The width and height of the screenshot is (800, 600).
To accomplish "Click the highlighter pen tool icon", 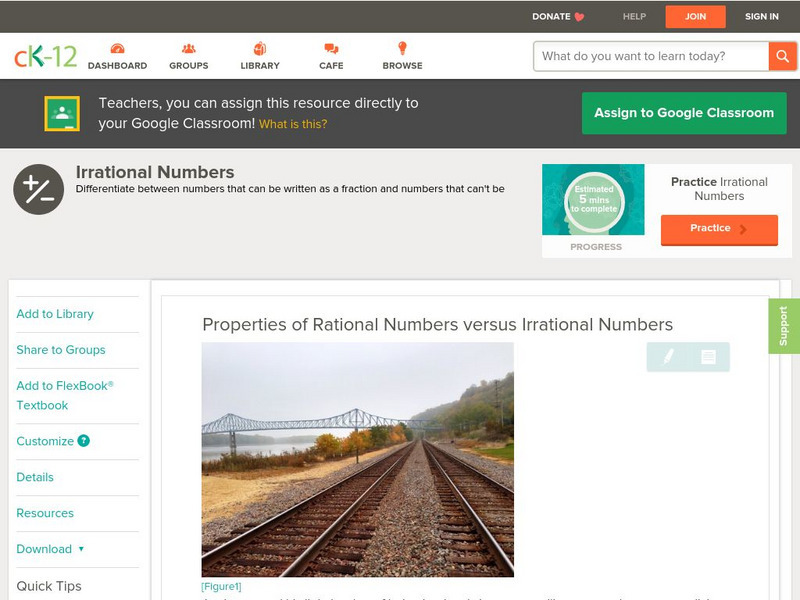I will pyautogui.click(x=668, y=357).
